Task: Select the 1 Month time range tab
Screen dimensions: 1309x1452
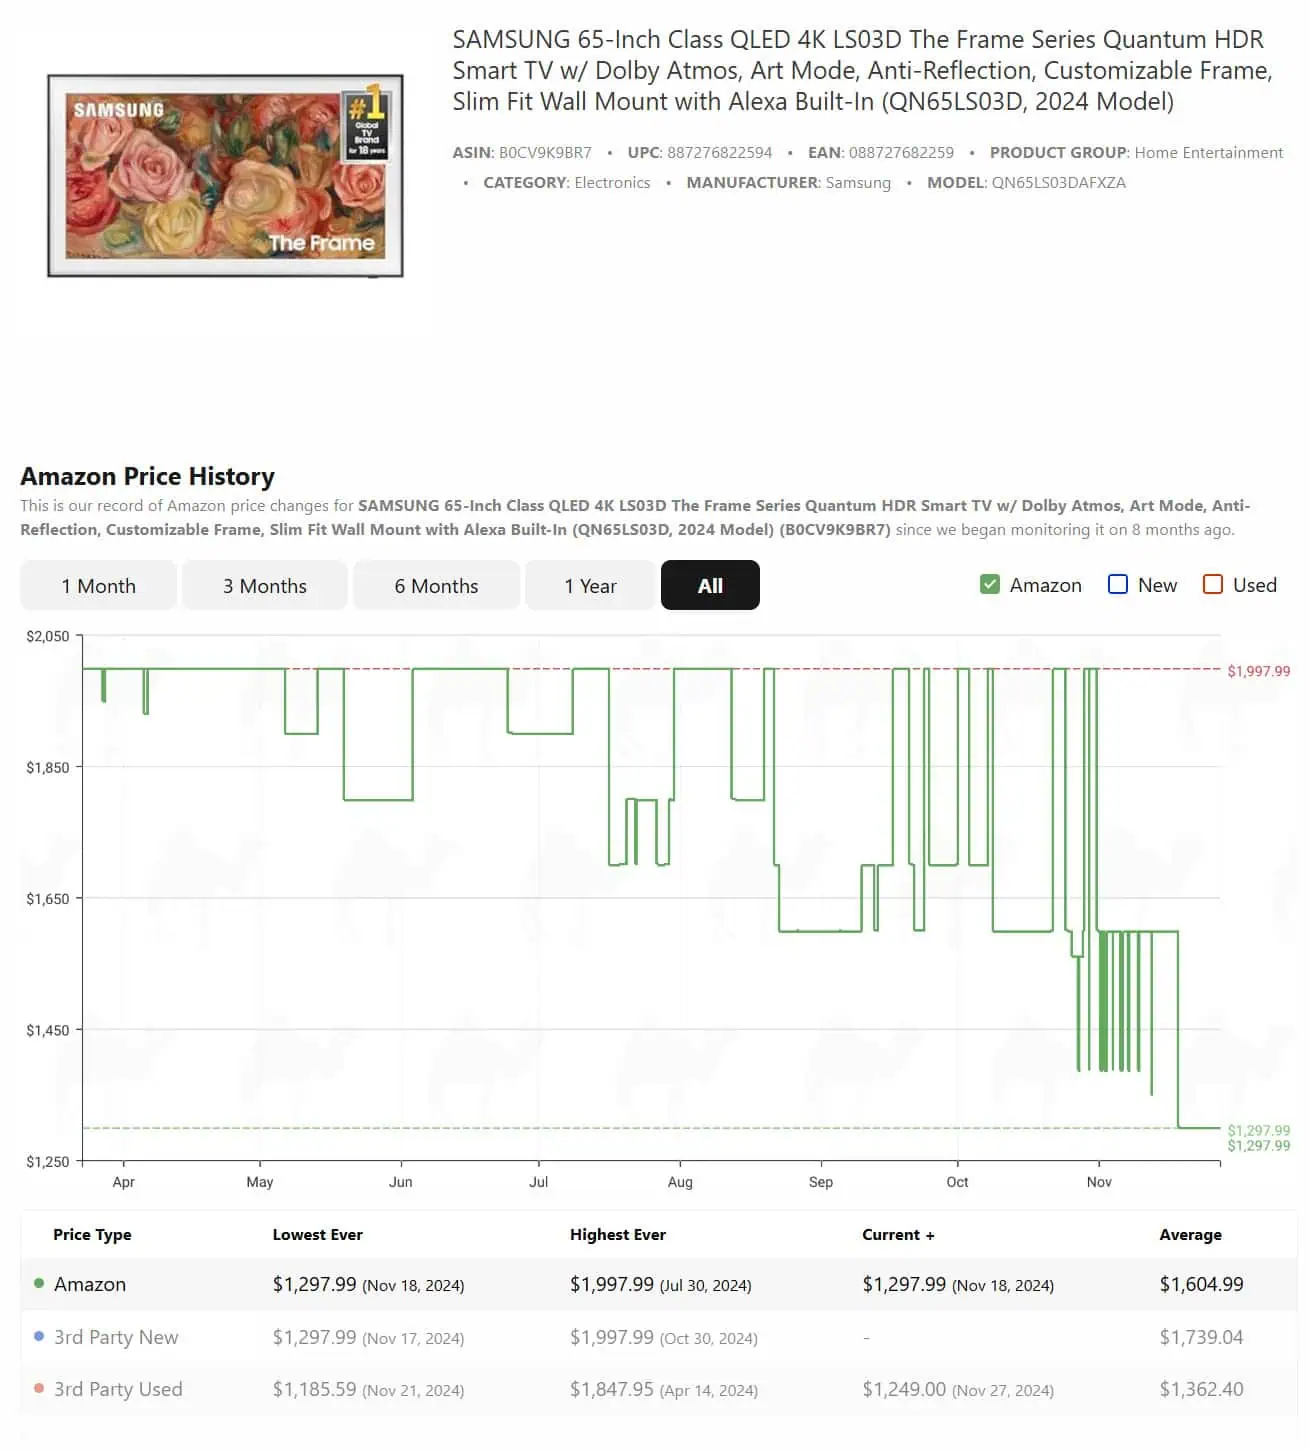Action: (x=98, y=586)
